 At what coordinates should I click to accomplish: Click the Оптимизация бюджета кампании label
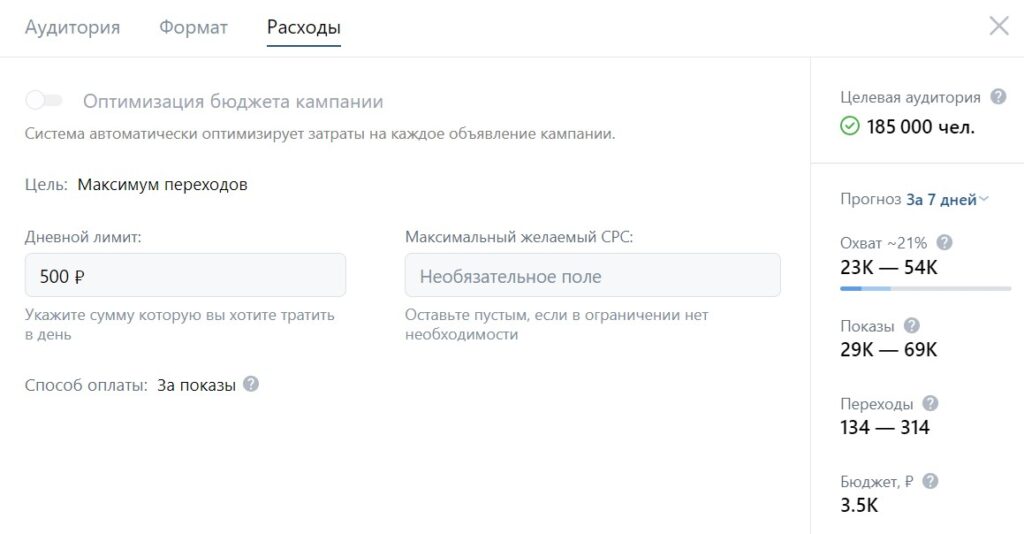coord(233,102)
